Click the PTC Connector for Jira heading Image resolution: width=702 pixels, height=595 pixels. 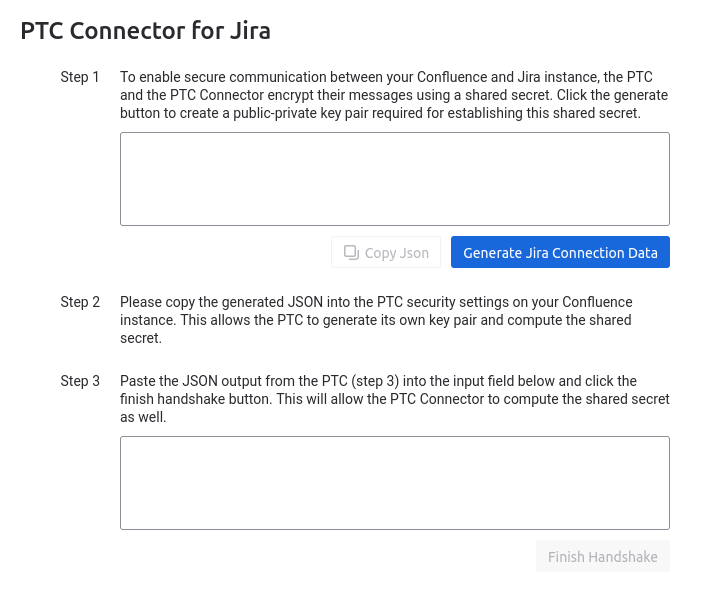146,30
